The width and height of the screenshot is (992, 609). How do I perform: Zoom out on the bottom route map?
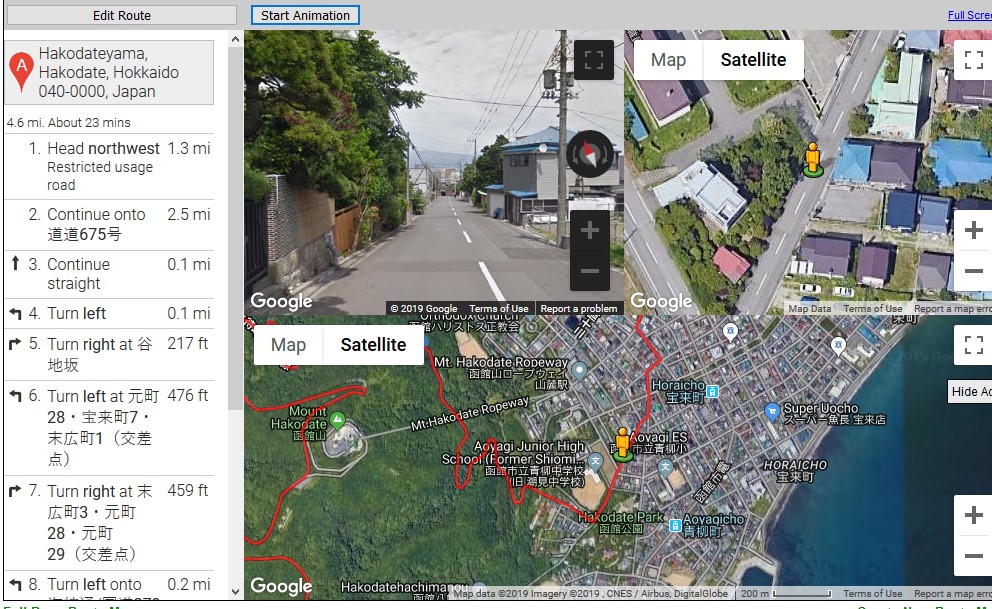[974, 556]
